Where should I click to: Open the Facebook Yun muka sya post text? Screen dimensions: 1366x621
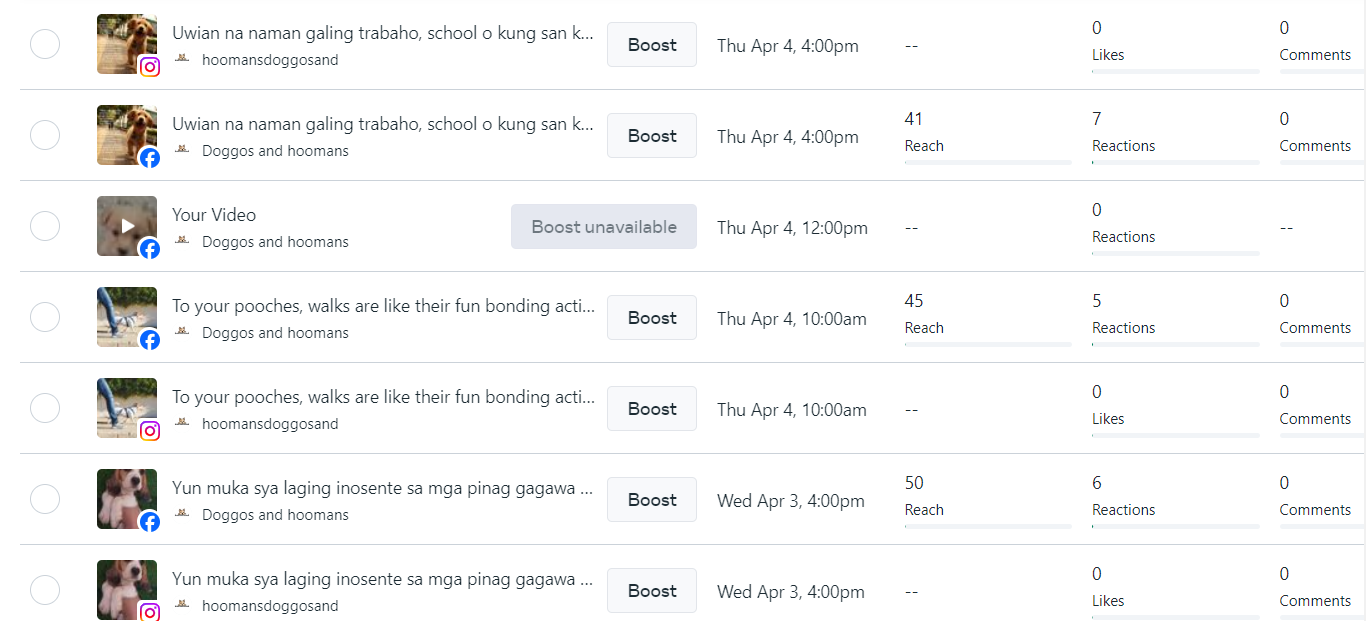click(383, 488)
